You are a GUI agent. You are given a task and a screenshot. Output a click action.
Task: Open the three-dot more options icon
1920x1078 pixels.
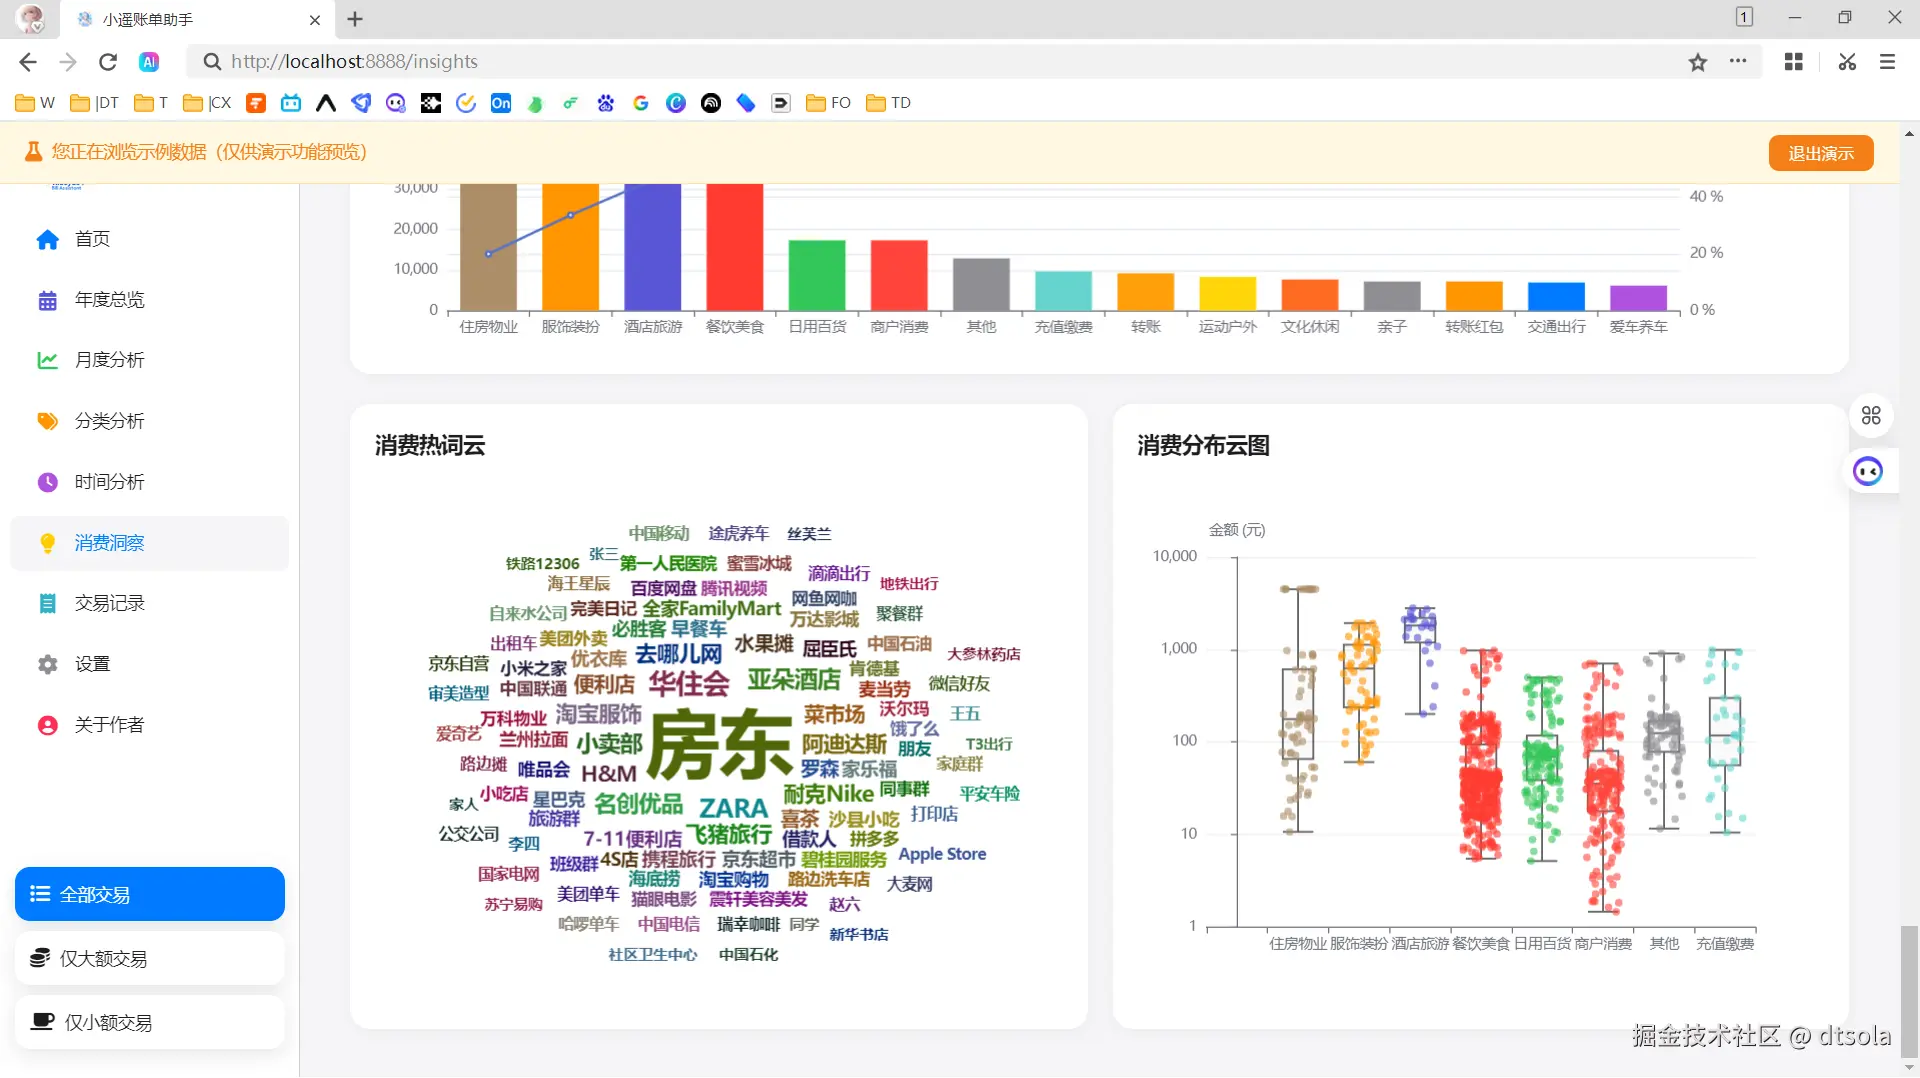coord(1738,62)
